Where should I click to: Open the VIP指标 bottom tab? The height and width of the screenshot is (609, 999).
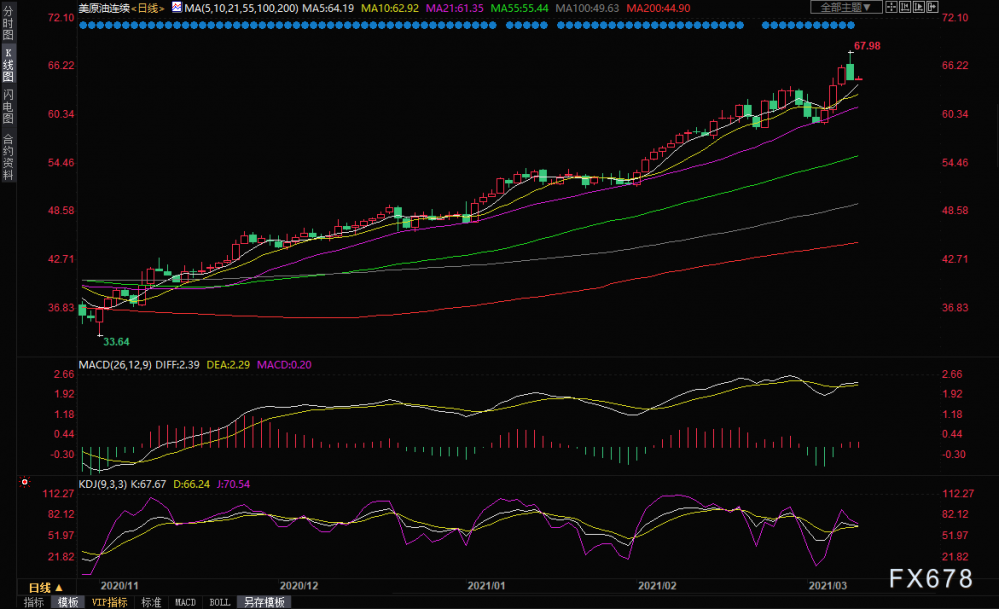110,602
